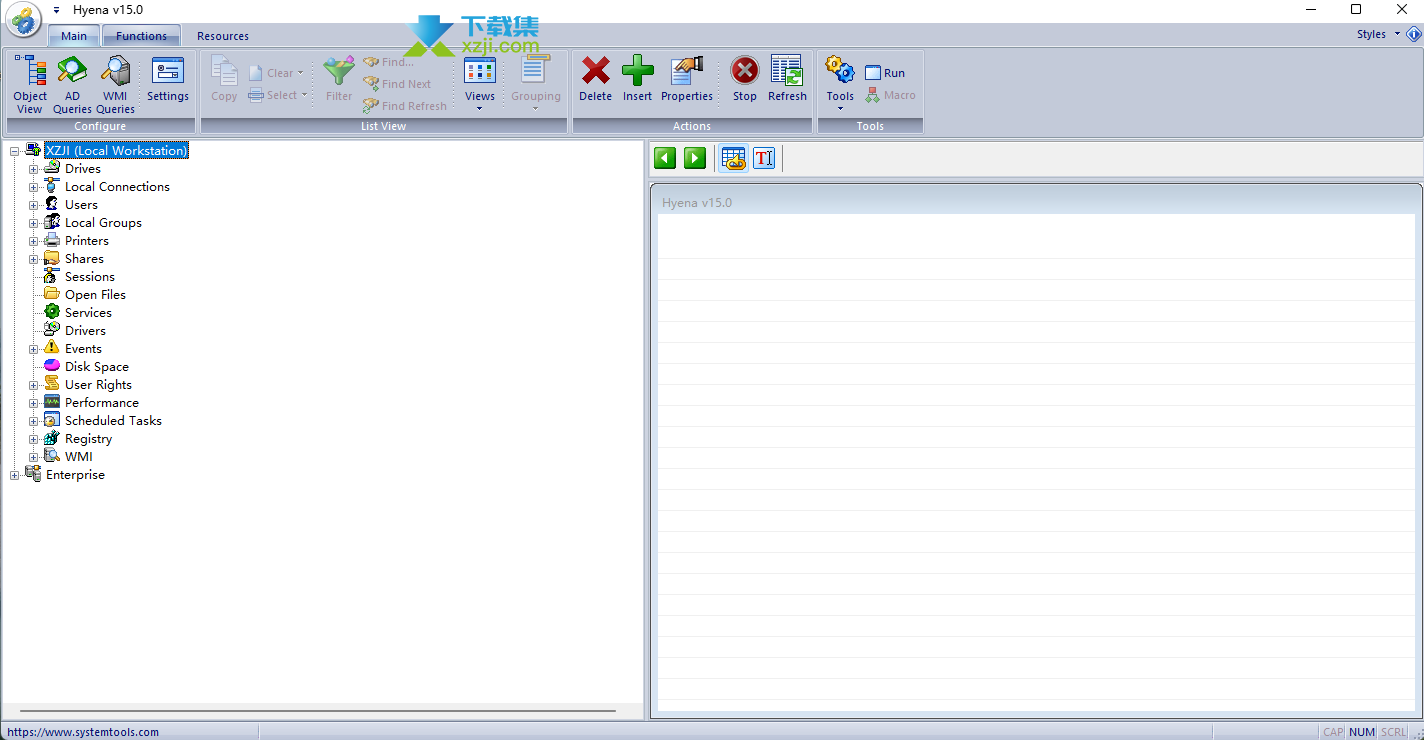
Task: Switch to the Functions ribbon tab
Action: pos(141,36)
